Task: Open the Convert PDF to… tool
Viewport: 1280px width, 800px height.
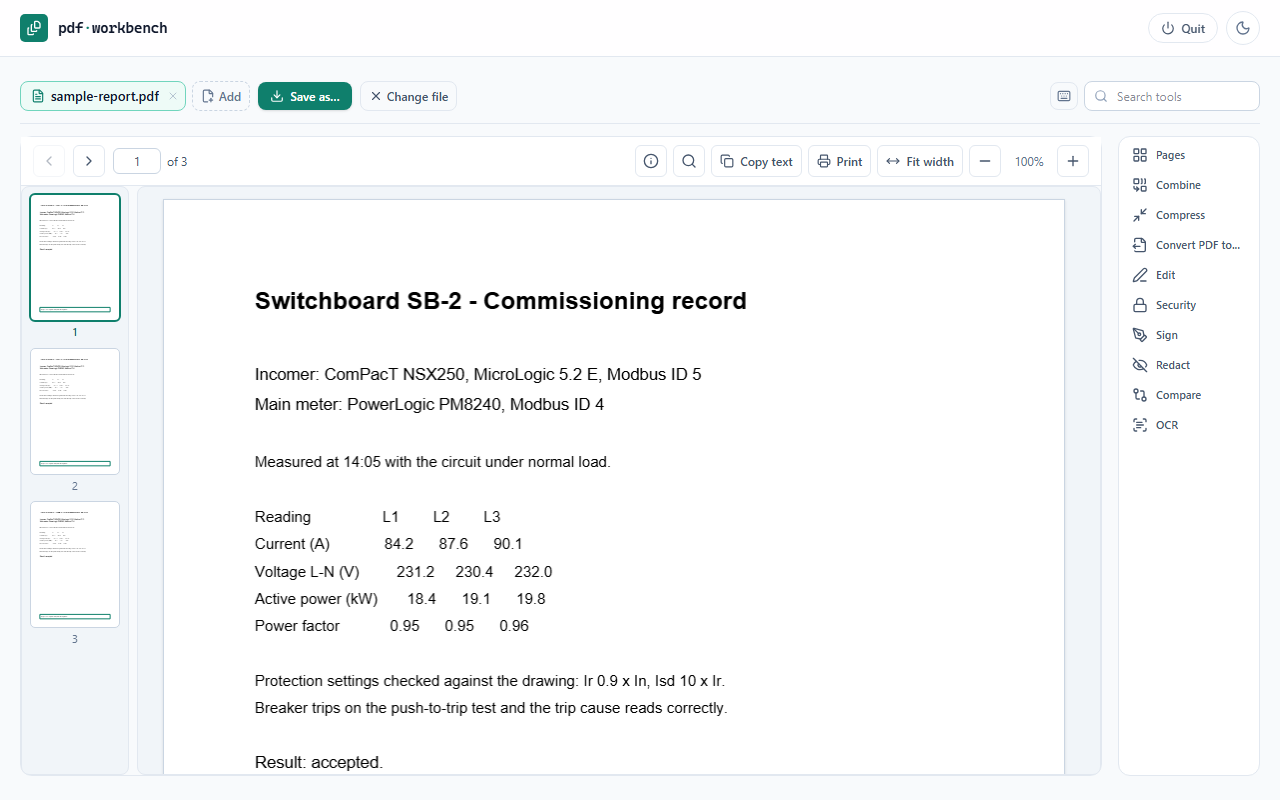Action: click(1188, 245)
